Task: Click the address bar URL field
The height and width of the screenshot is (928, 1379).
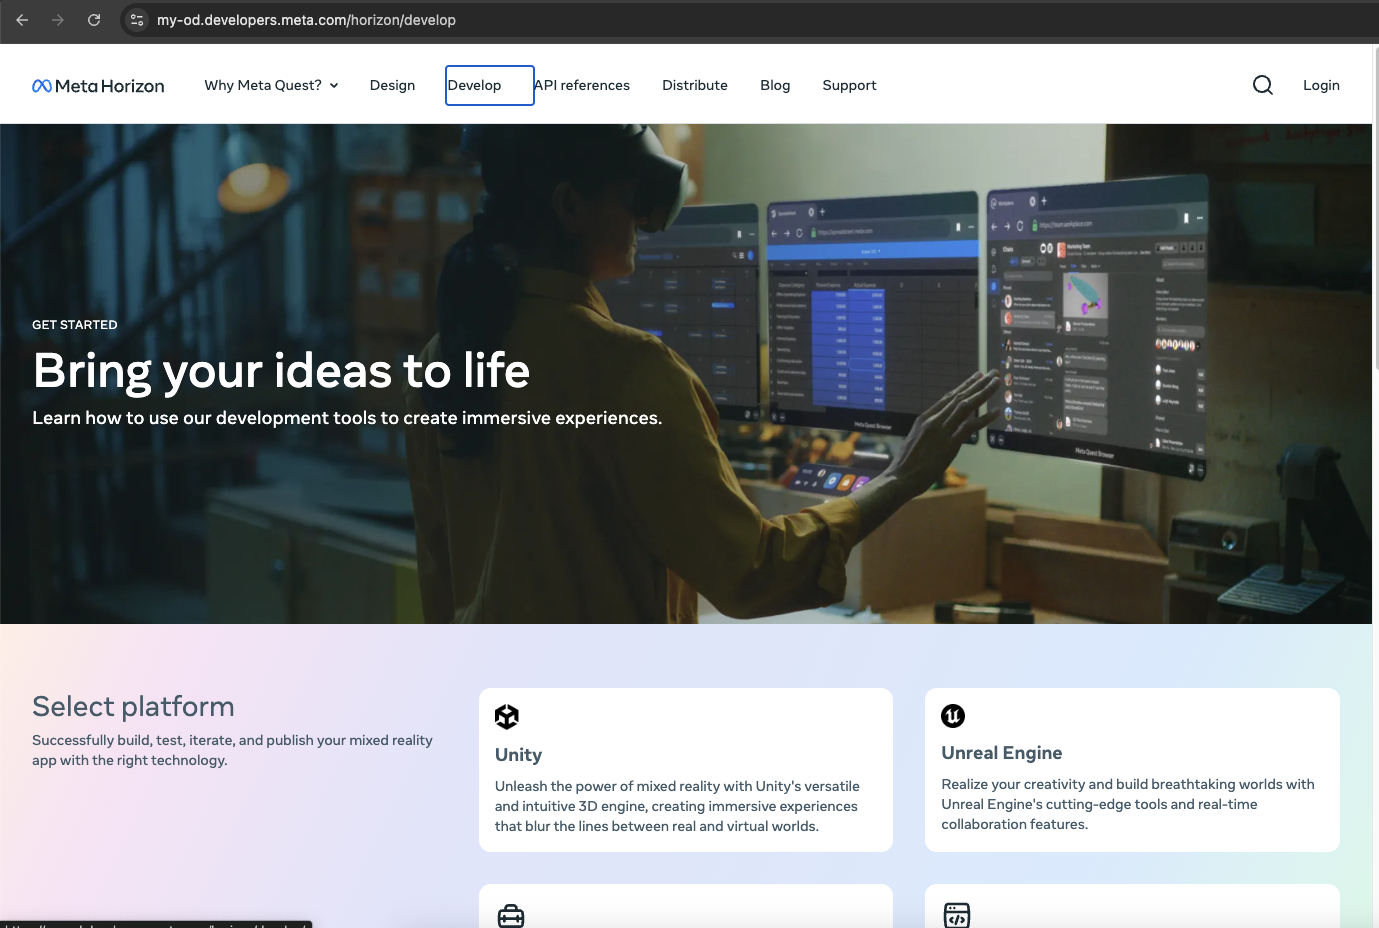Action: pos(750,20)
